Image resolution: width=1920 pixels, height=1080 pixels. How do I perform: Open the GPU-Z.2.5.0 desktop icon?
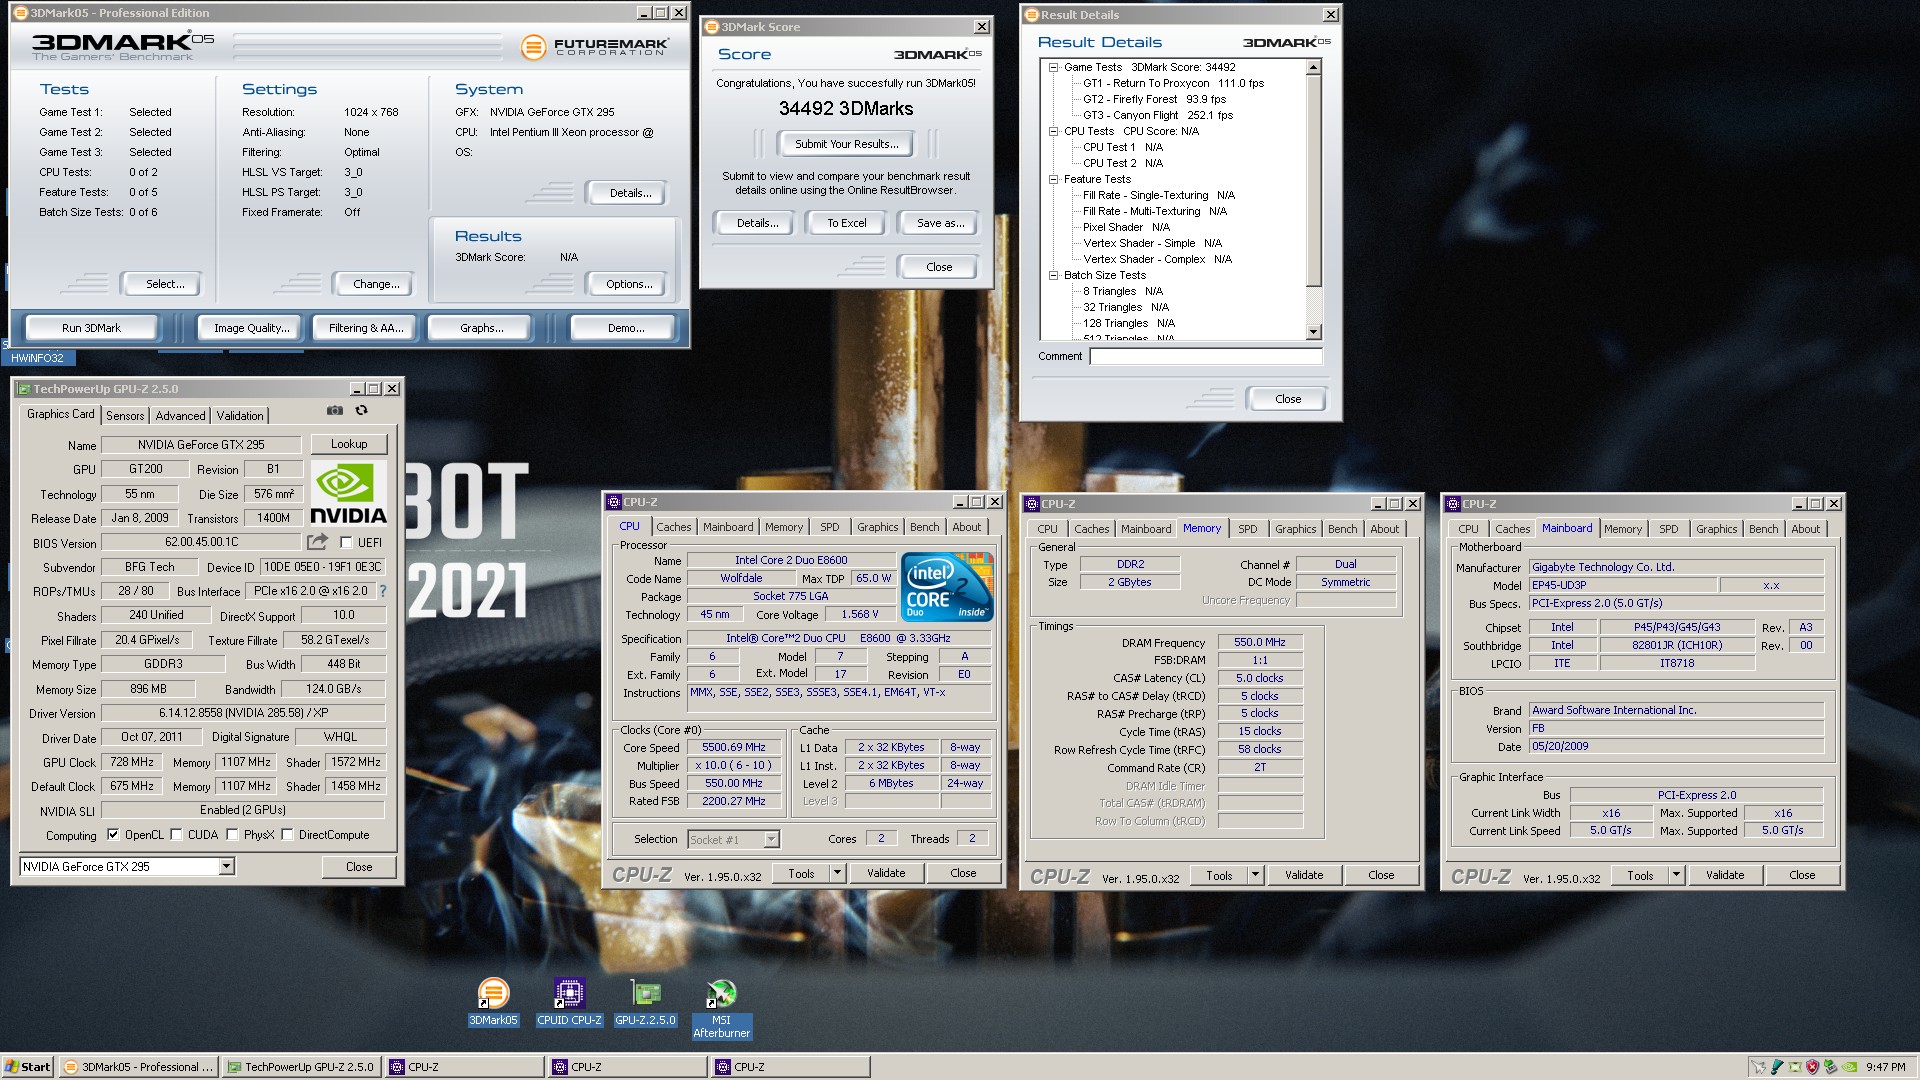pyautogui.click(x=645, y=1002)
